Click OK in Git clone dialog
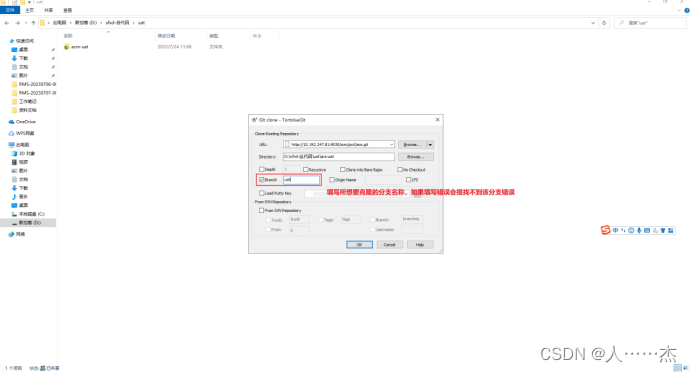Image resolution: width=692 pixels, height=372 pixels. click(x=359, y=244)
